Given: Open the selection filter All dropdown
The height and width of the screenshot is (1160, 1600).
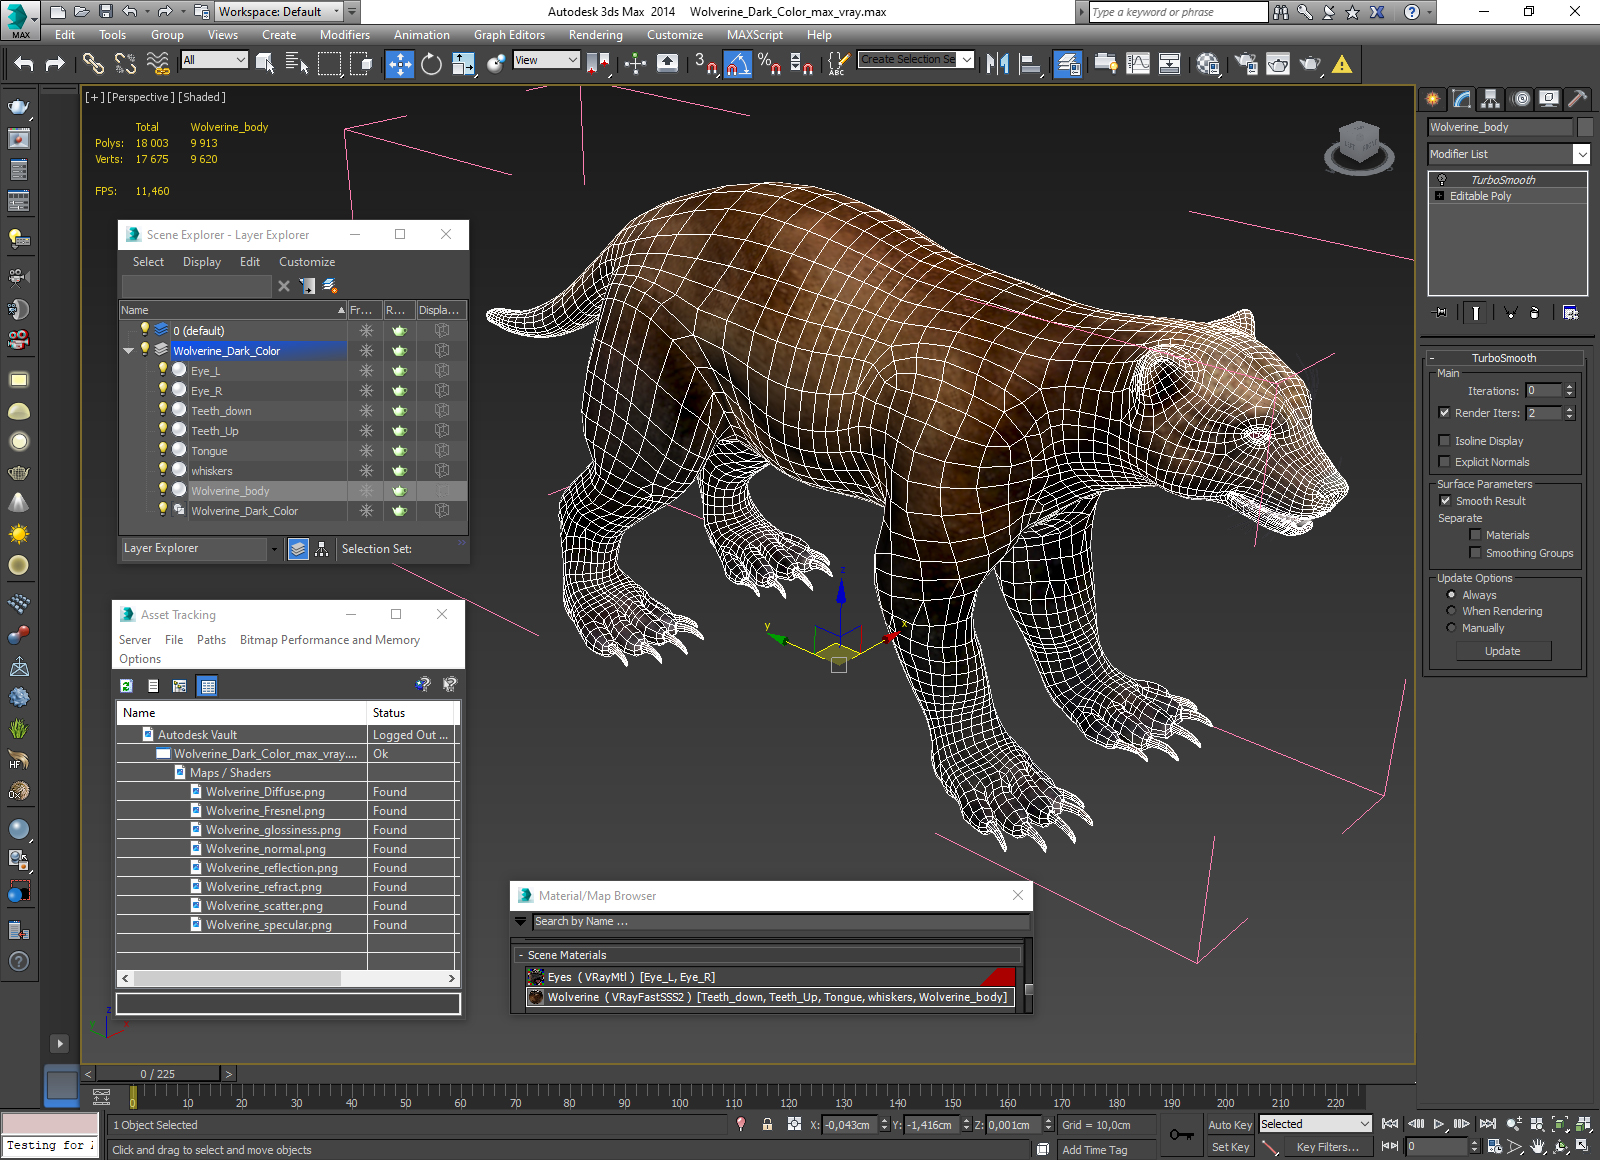Looking at the screenshot, I should coord(214,60).
